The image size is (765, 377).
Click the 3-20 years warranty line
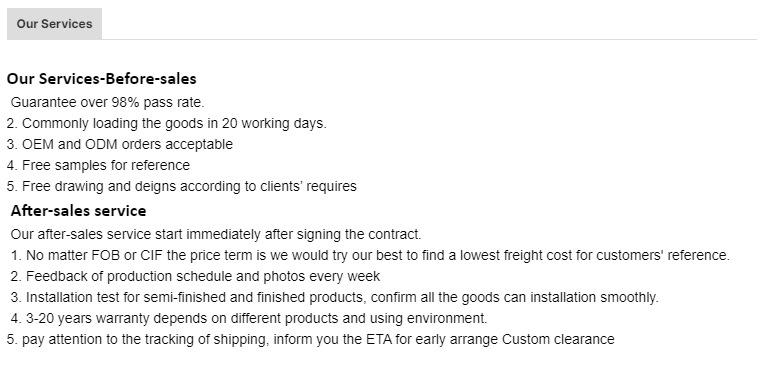[249, 318]
